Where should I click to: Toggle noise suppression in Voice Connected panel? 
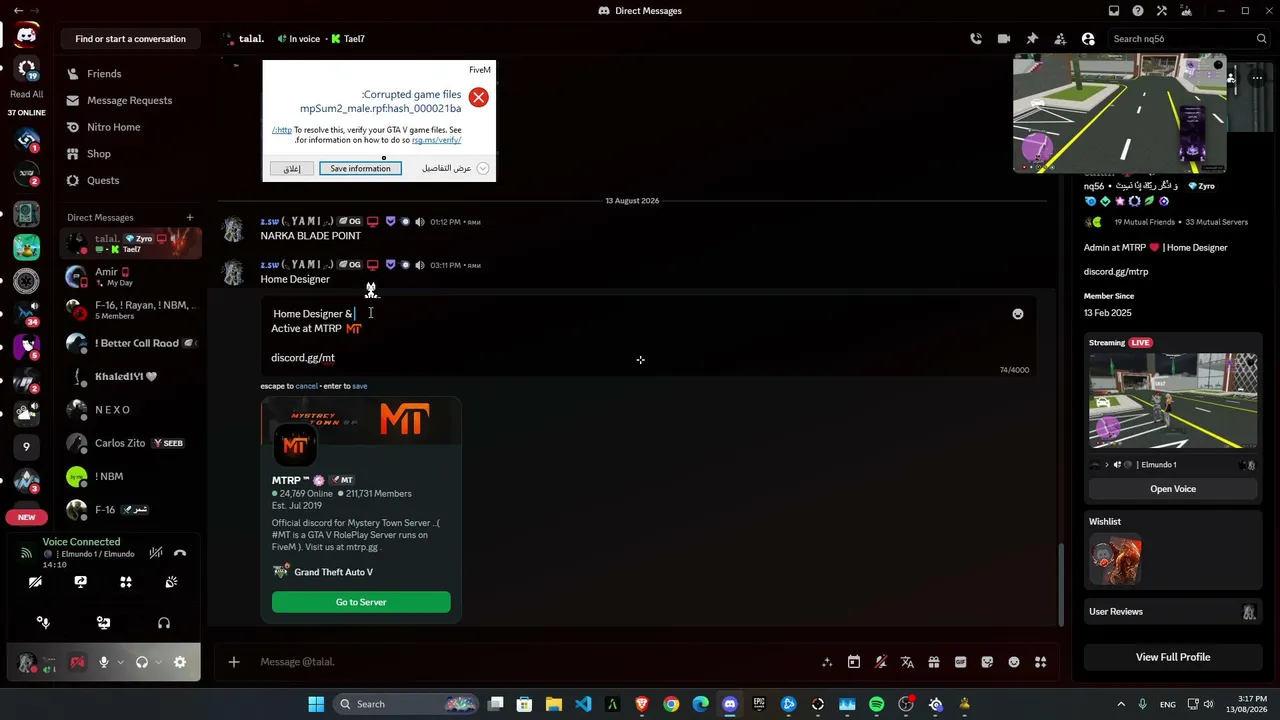click(x=156, y=552)
